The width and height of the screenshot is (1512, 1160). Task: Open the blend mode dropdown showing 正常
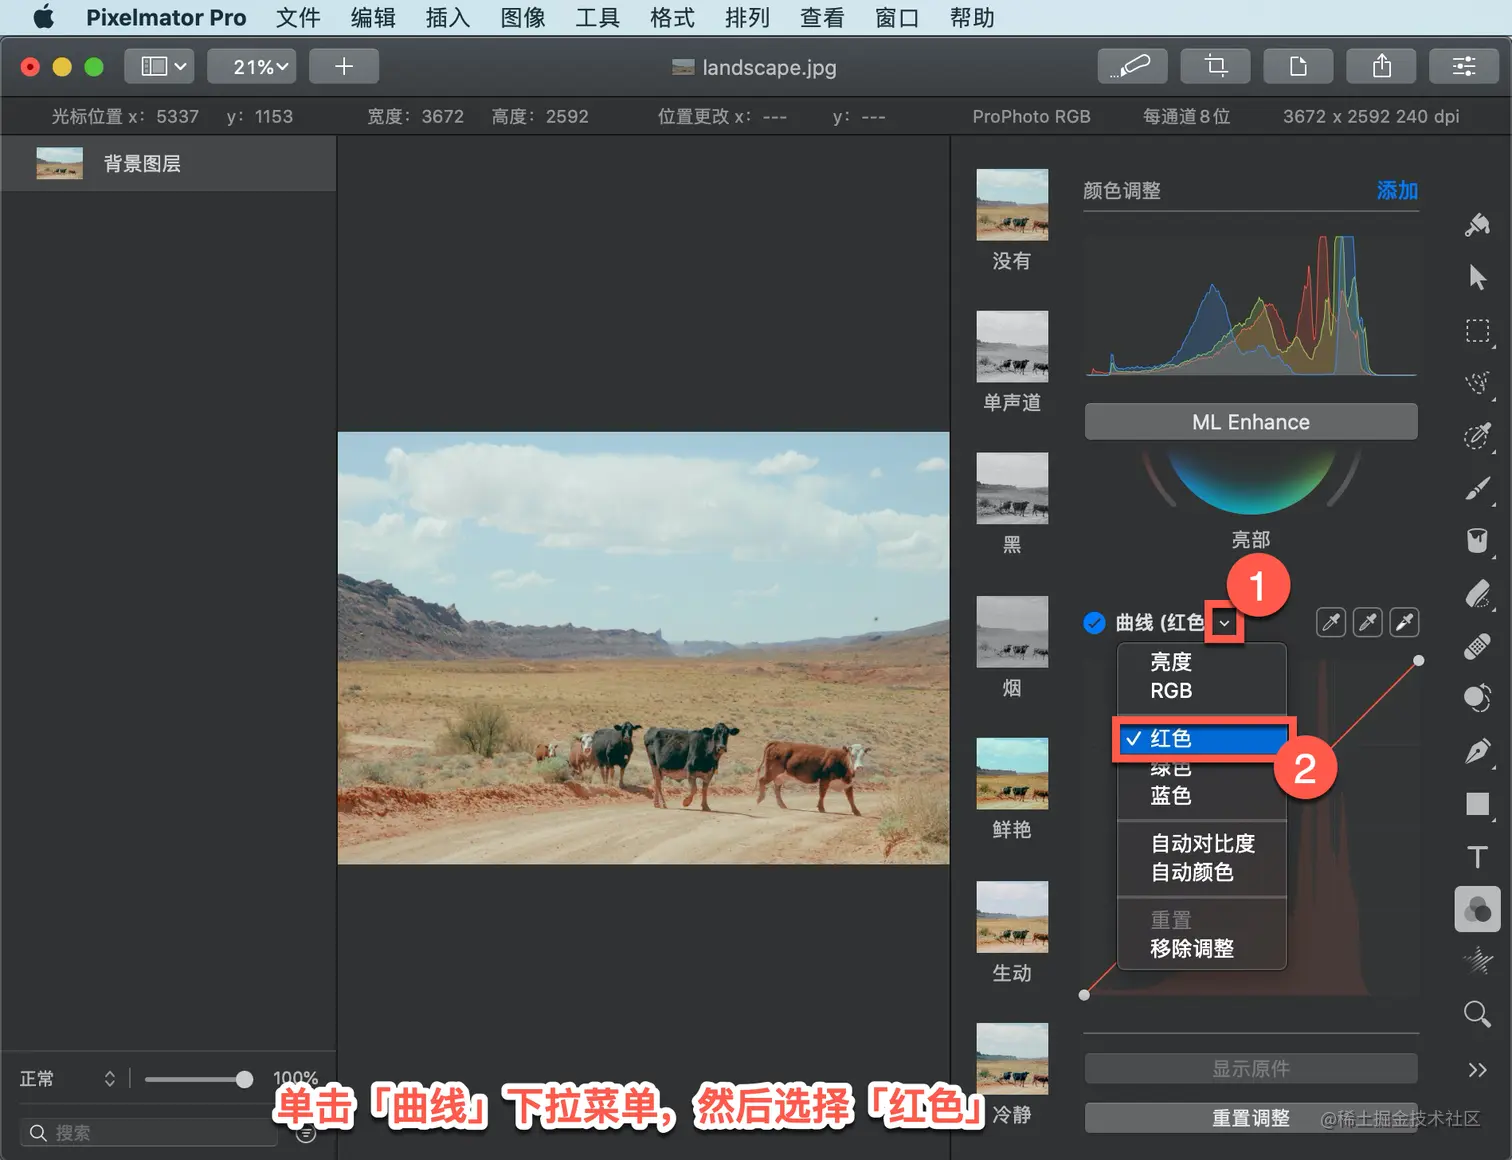[67, 1079]
